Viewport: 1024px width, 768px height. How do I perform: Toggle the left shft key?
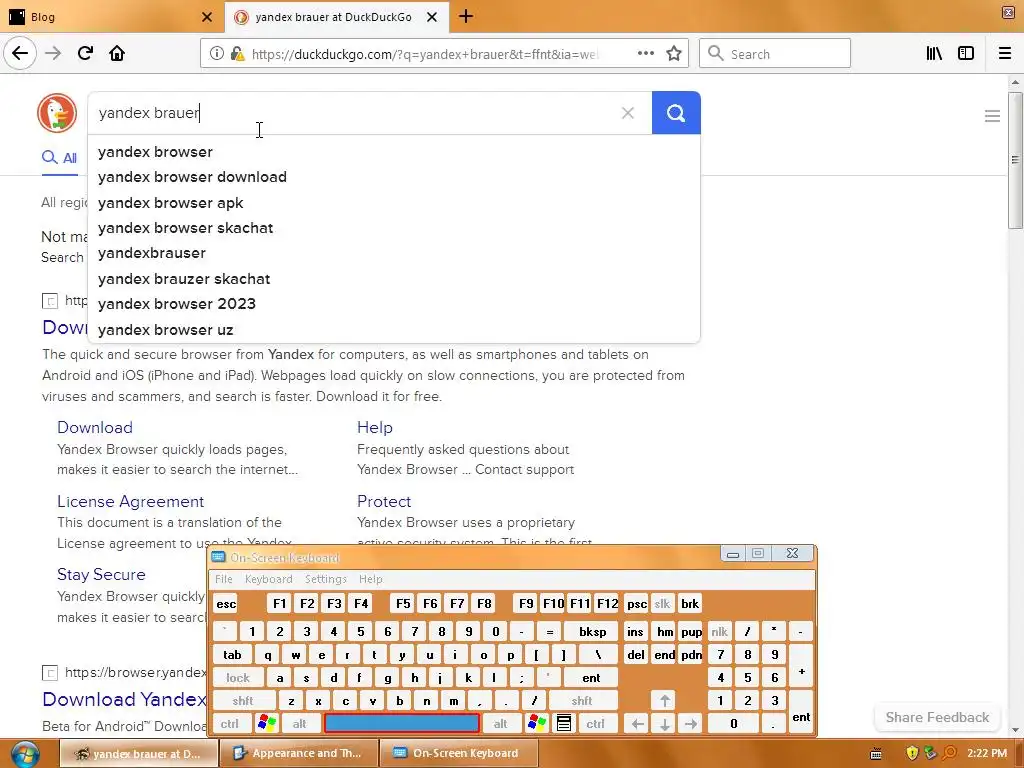click(x=243, y=700)
